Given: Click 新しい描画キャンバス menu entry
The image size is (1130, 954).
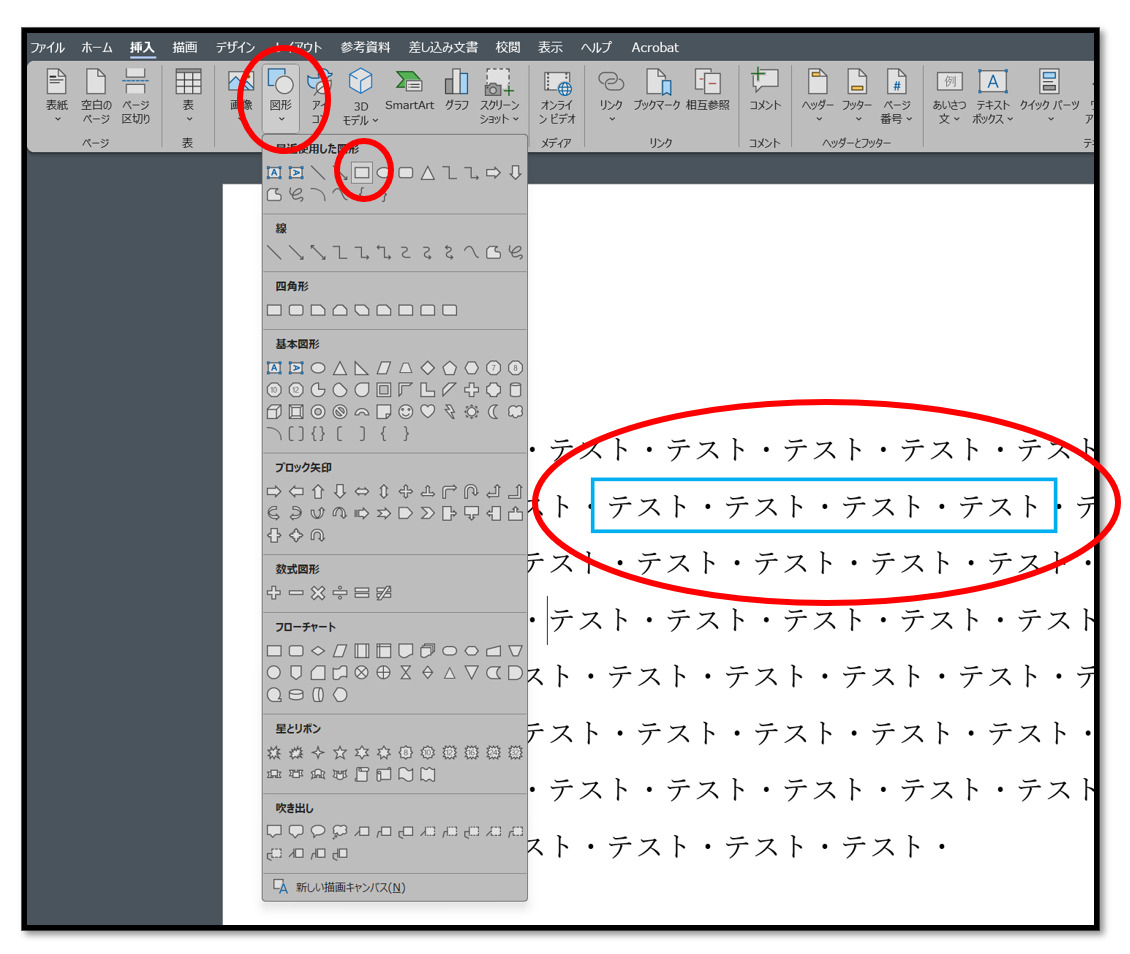Looking at the screenshot, I should [350, 887].
